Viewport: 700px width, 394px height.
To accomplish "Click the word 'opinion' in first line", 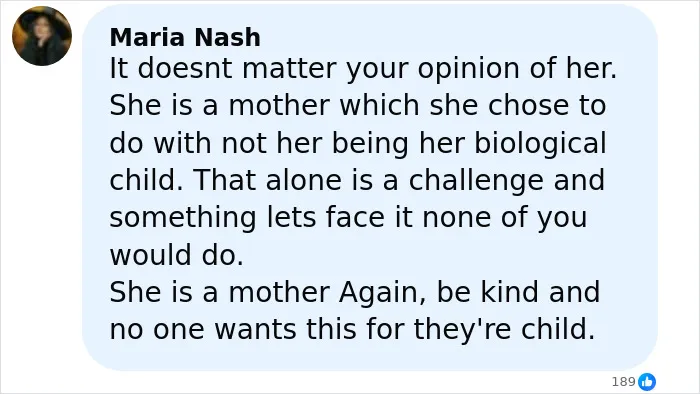I will pyautogui.click(x=468, y=70).
